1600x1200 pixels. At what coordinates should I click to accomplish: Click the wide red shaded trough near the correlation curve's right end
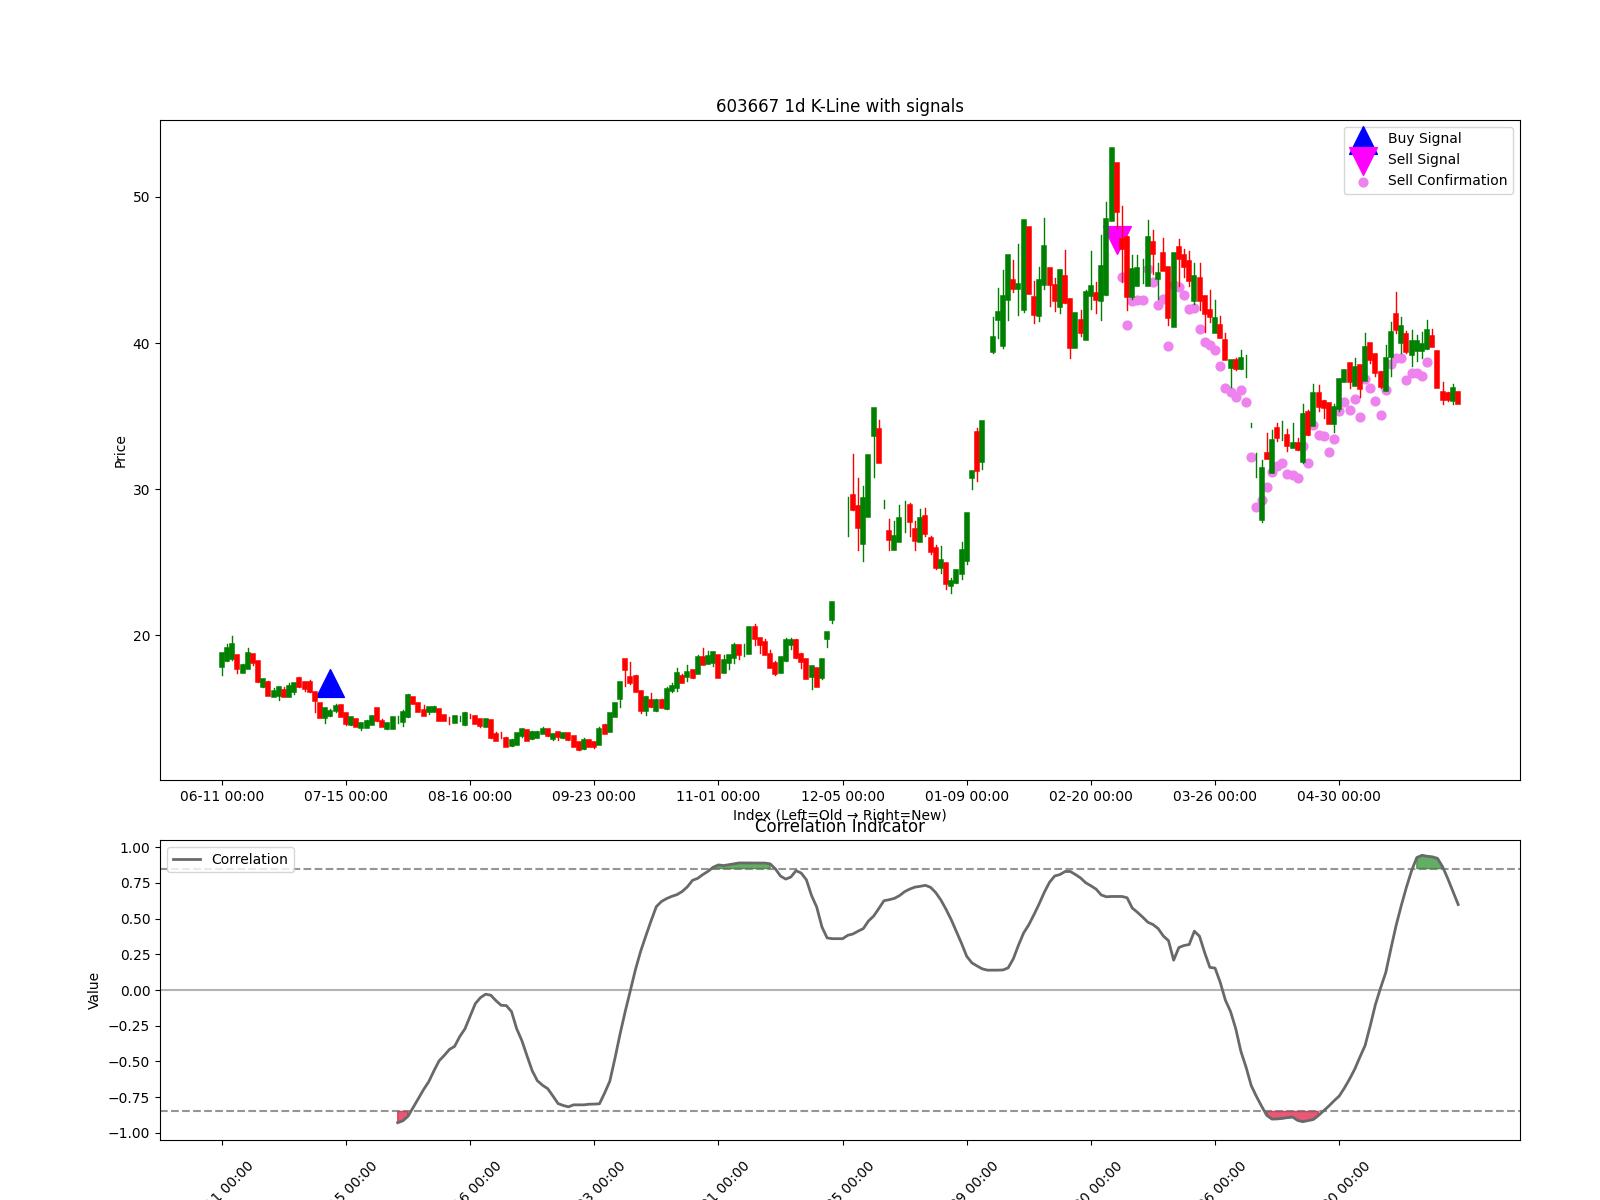(x=1292, y=1116)
